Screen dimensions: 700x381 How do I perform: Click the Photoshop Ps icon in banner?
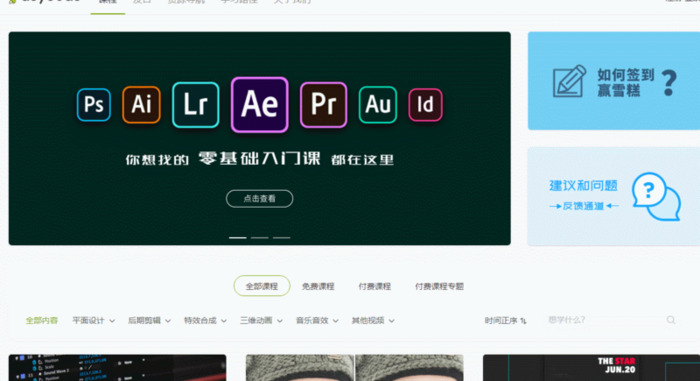(x=94, y=105)
